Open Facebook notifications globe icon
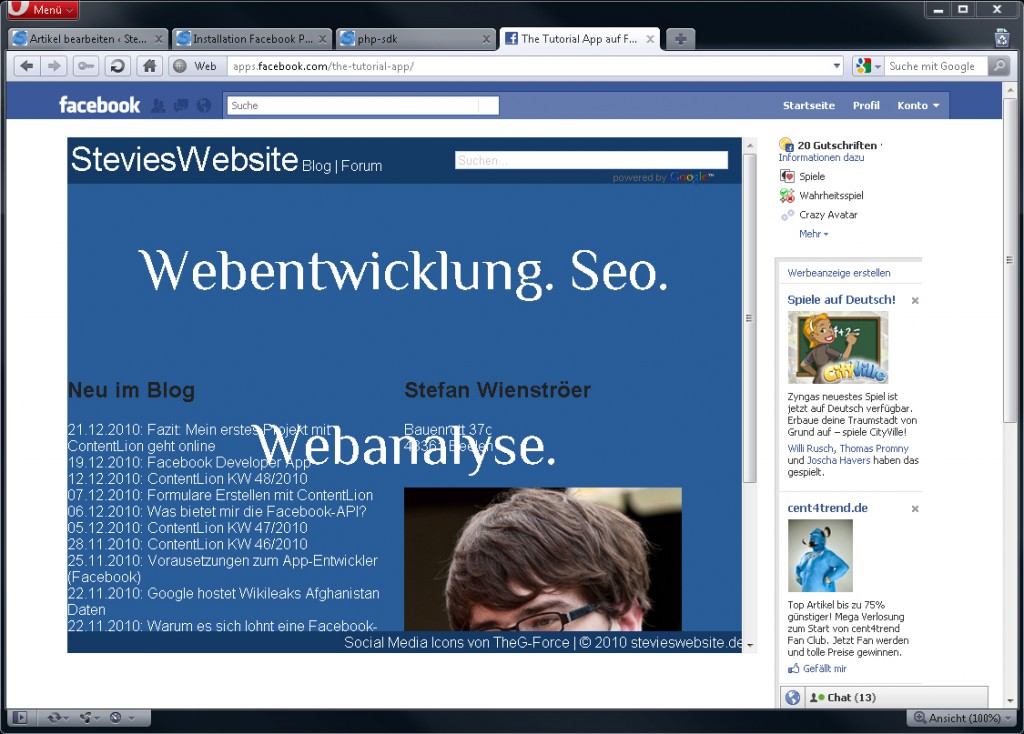1024x734 pixels. click(x=204, y=105)
